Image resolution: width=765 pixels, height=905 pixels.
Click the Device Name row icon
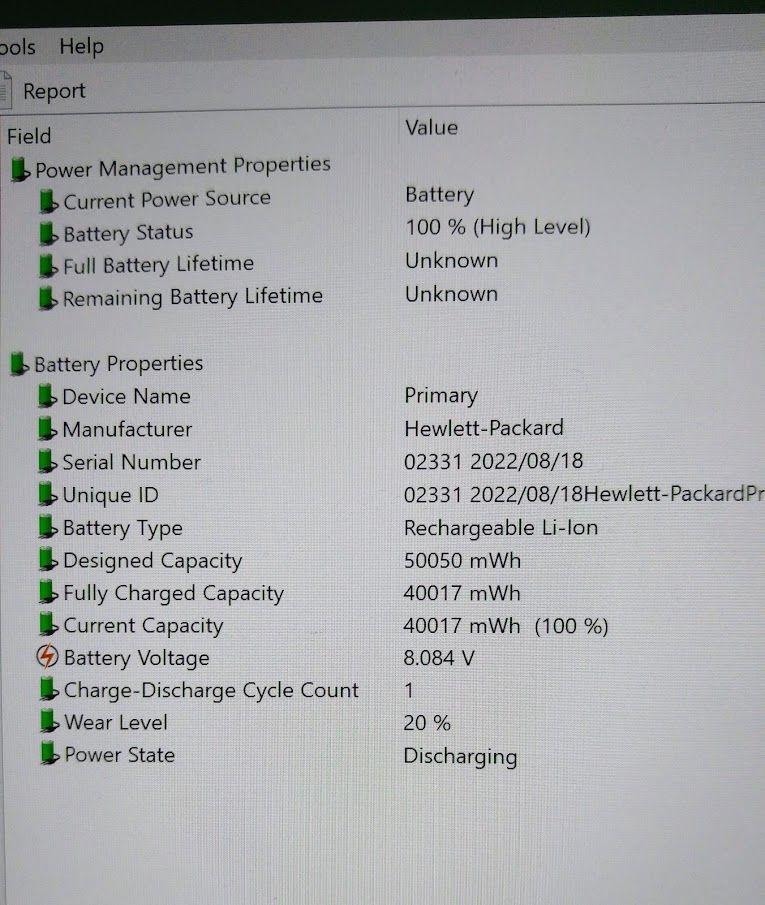(x=47, y=397)
